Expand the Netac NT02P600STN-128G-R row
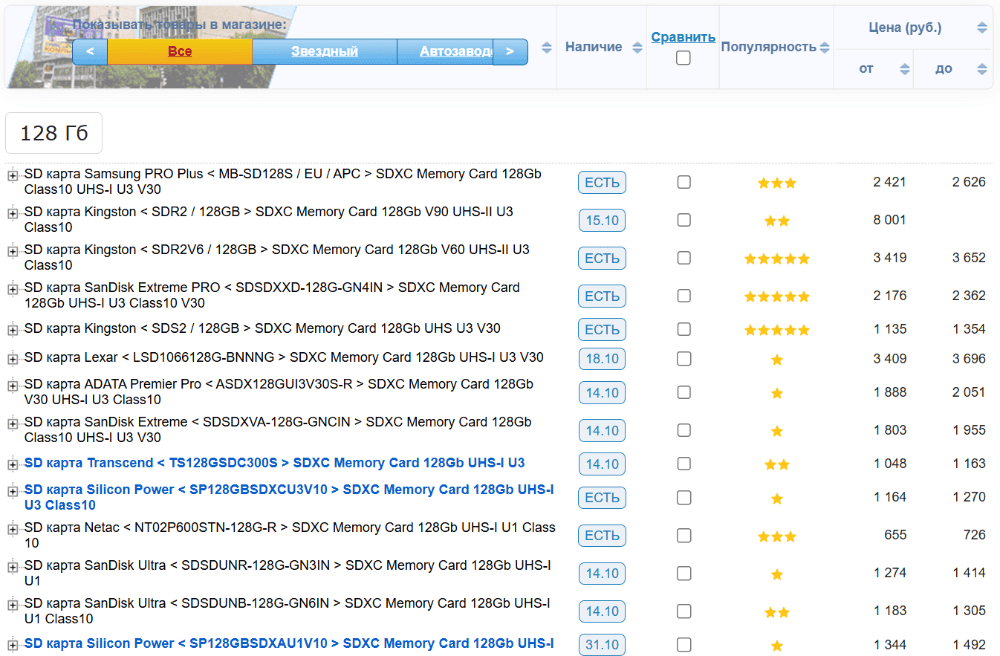The image size is (1000, 656). 13,529
